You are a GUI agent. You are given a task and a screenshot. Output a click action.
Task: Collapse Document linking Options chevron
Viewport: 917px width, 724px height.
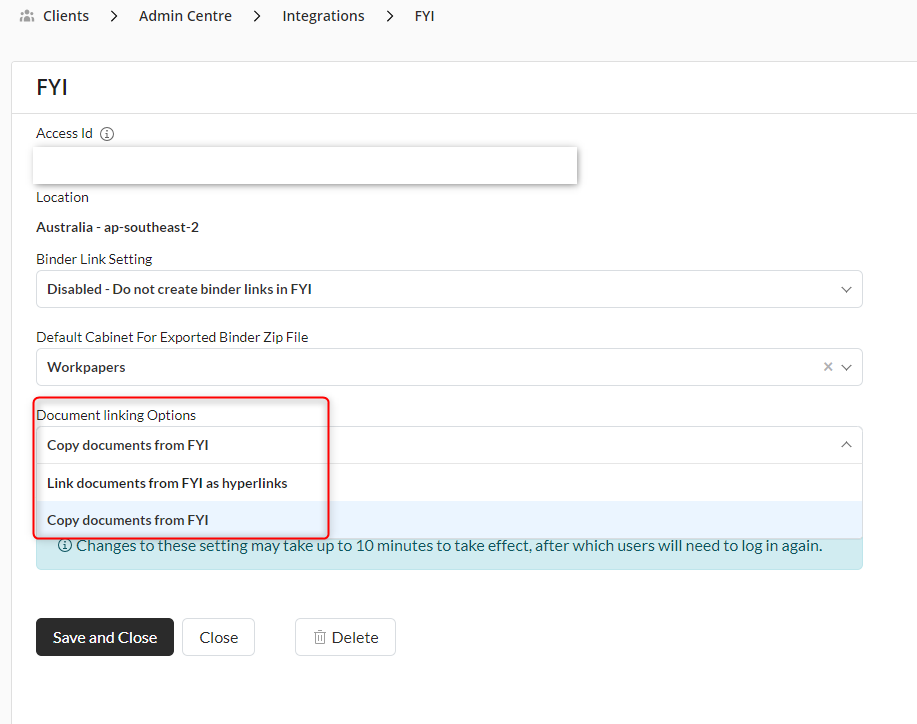pos(846,445)
